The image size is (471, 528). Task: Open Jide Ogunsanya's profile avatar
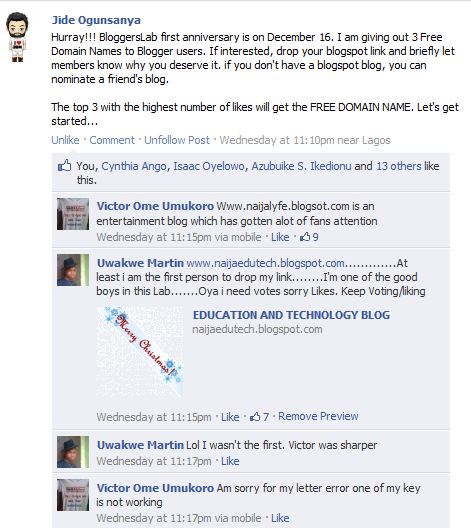point(17,37)
